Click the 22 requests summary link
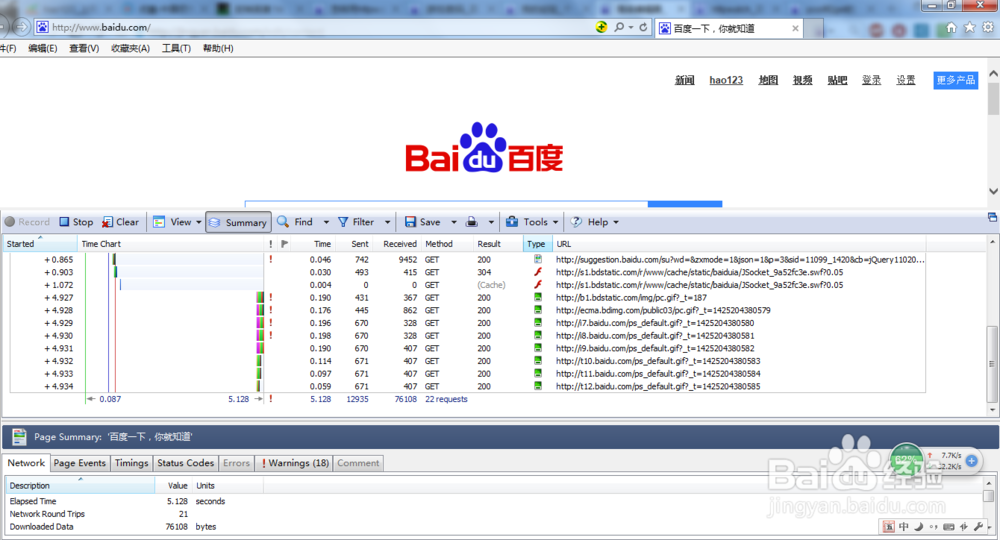This screenshot has width=1000, height=540. tap(446, 399)
